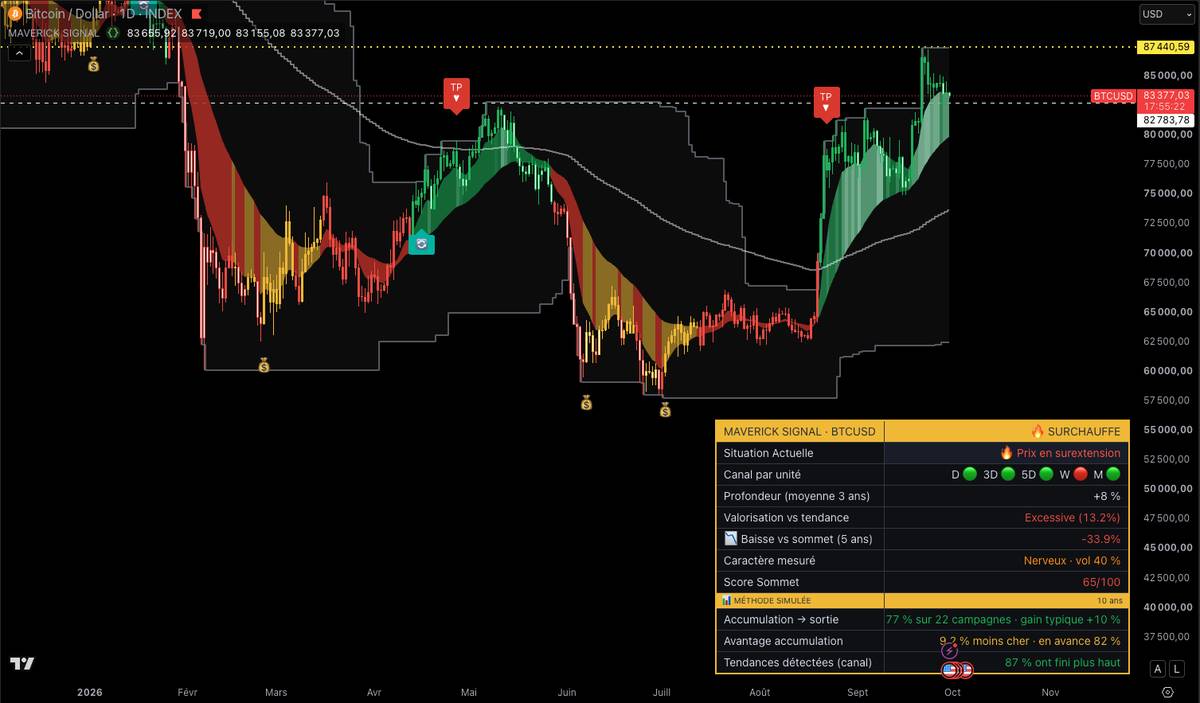Open MAVERICK SIGNAL indicator source code braces
The image size is (1200, 703).
click(113, 33)
